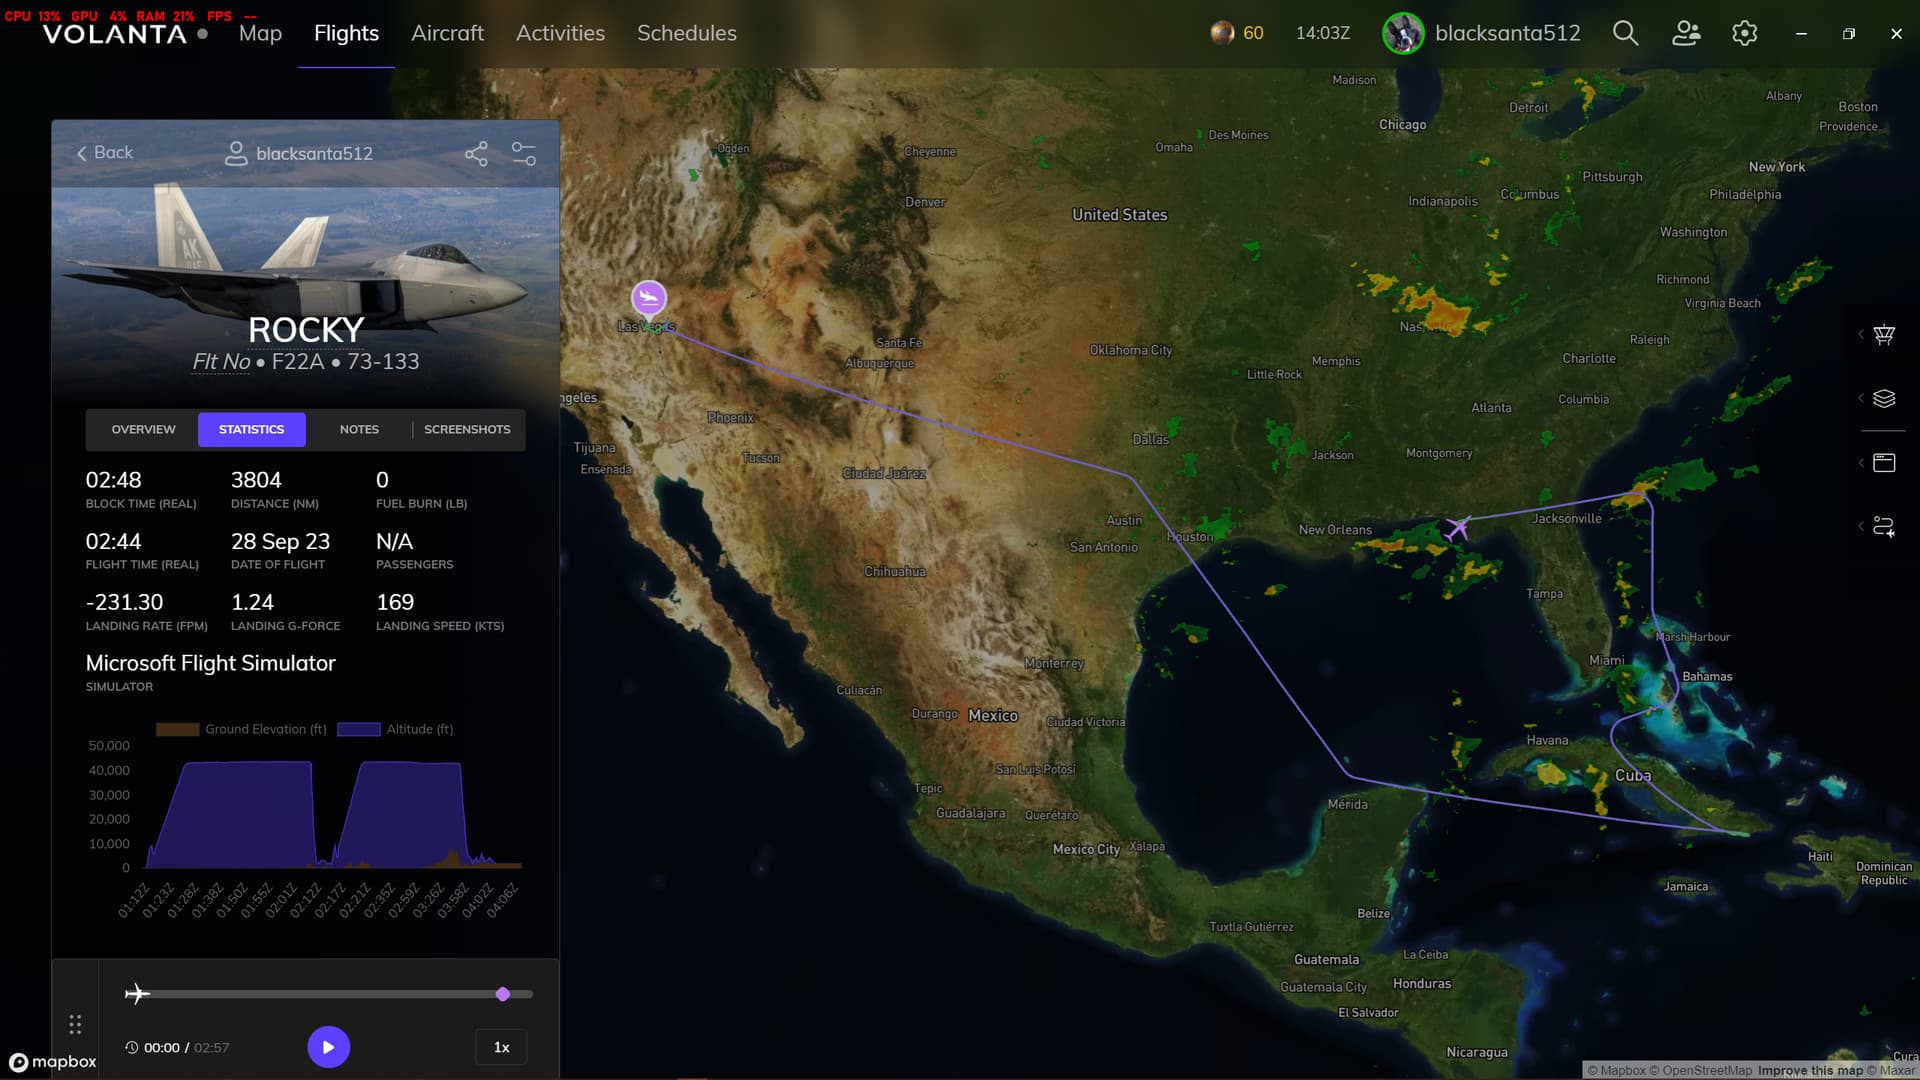
Task: Open the map layers selector icon
Action: point(1884,398)
